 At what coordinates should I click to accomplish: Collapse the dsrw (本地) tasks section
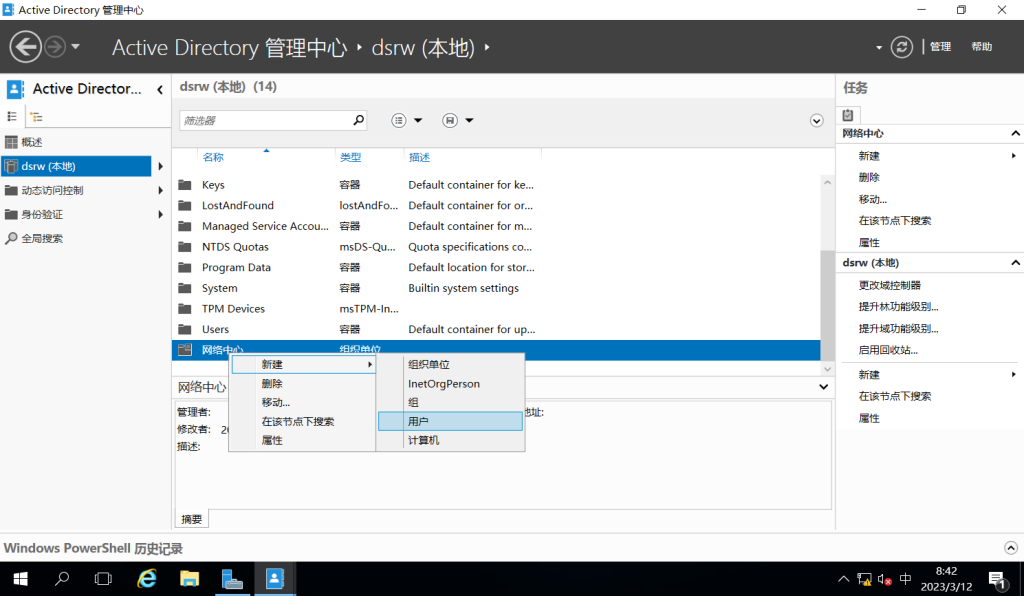(x=1016, y=263)
